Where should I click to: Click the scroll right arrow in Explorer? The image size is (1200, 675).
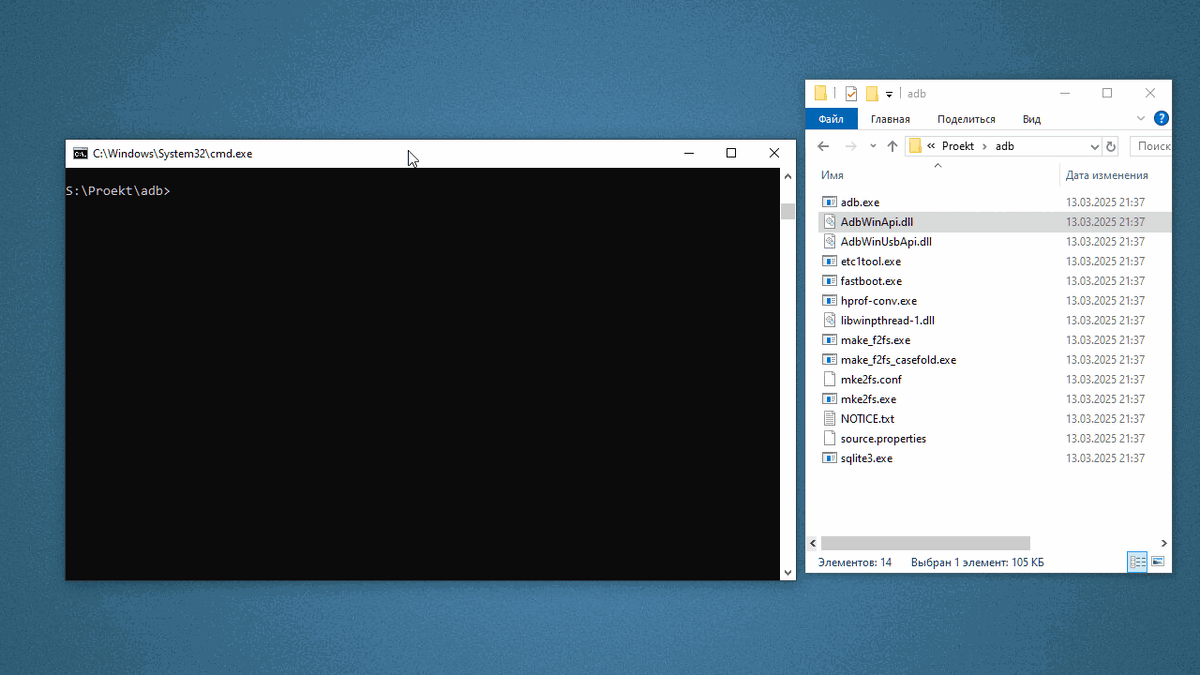[1165, 543]
